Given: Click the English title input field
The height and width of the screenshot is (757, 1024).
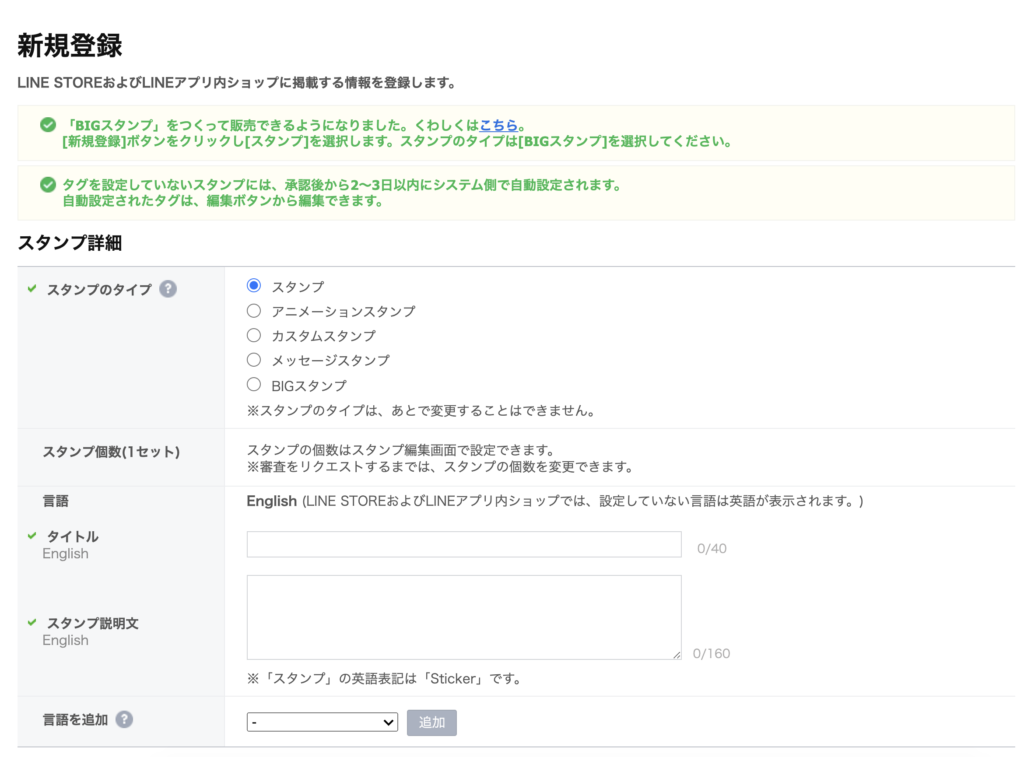Looking at the screenshot, I should pos(465,544).
